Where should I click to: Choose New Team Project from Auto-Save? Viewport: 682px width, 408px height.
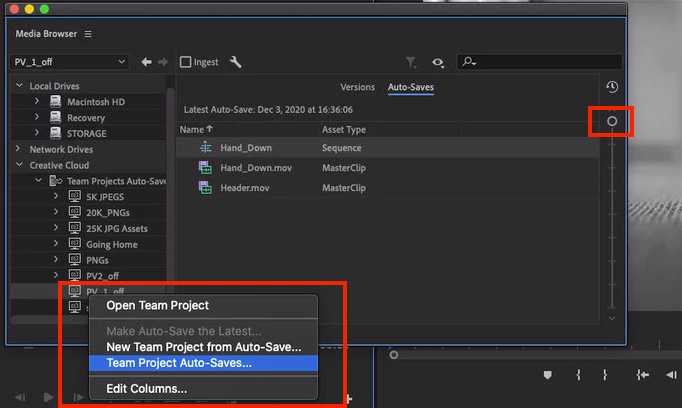[x=203, y=347]
